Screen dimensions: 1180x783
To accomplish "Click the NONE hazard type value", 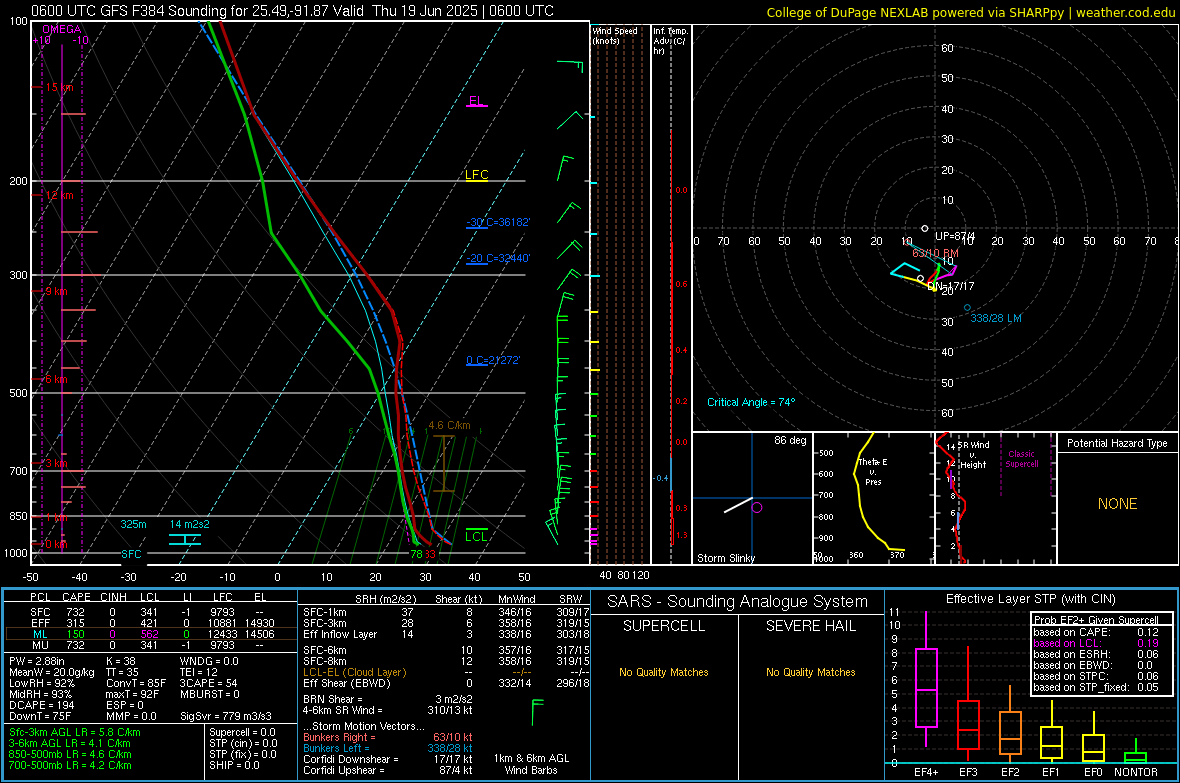I will (x=1118, y=504).
